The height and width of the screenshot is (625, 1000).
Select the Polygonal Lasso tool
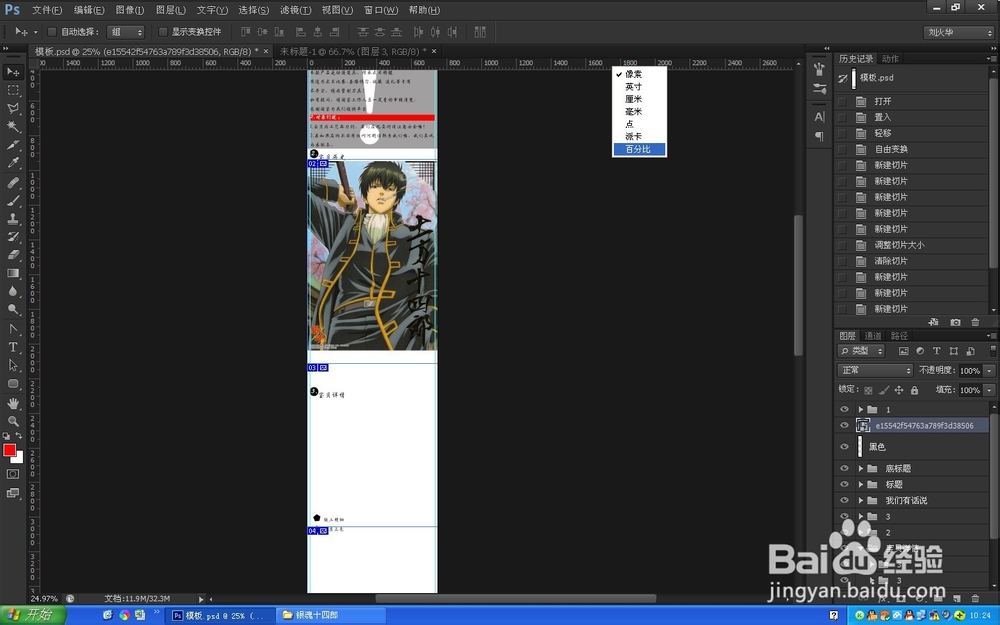coord(13,108)
